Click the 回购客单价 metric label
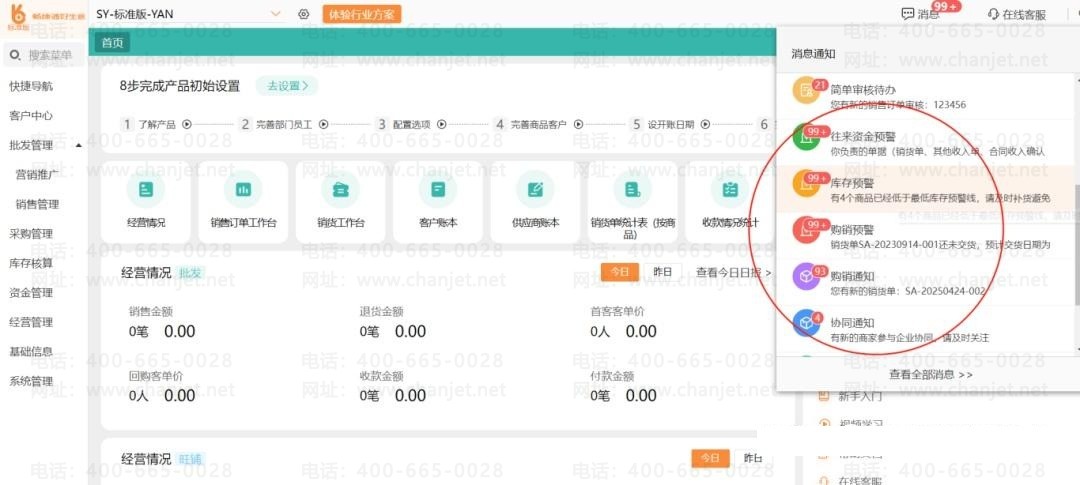The height and width of the screenshot is (485, 1080). [156, 376]
